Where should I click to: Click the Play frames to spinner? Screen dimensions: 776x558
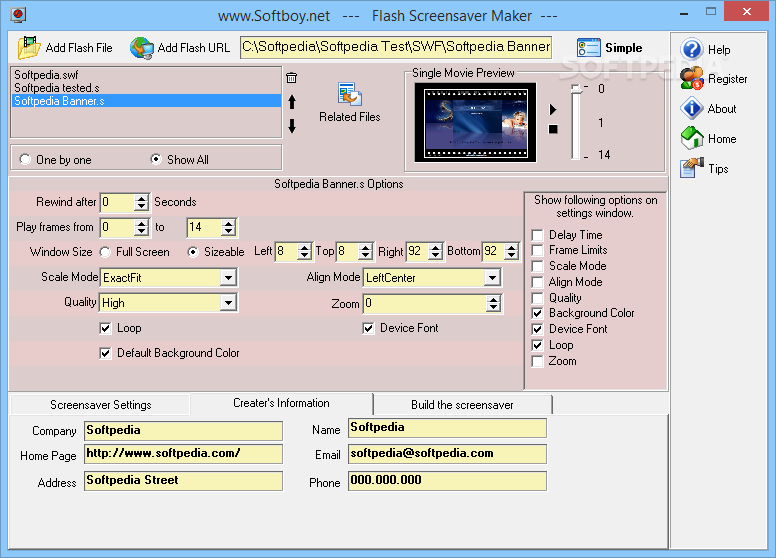[228, 227]
